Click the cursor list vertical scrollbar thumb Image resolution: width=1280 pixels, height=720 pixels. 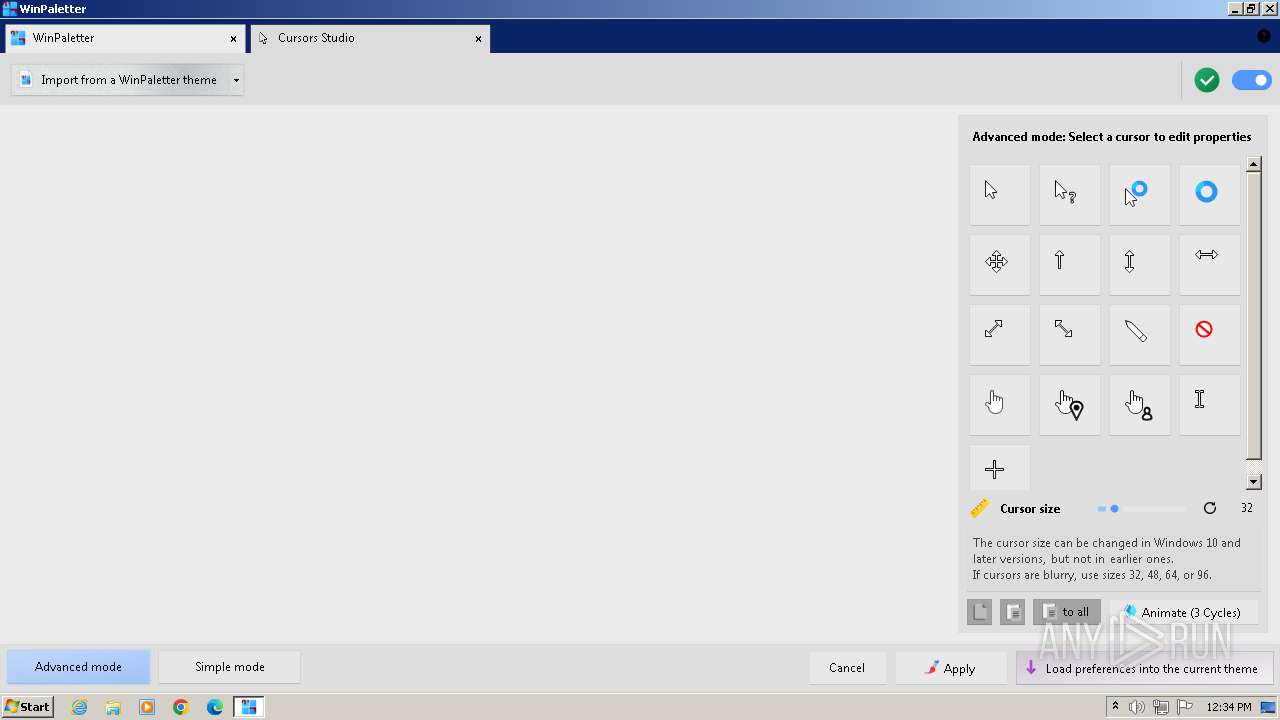pos(1254,315)
